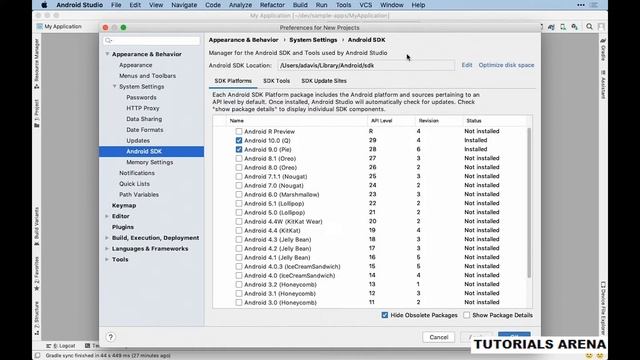
Task: Enable Show Package Details checkbox
Action: pos(467,315)
